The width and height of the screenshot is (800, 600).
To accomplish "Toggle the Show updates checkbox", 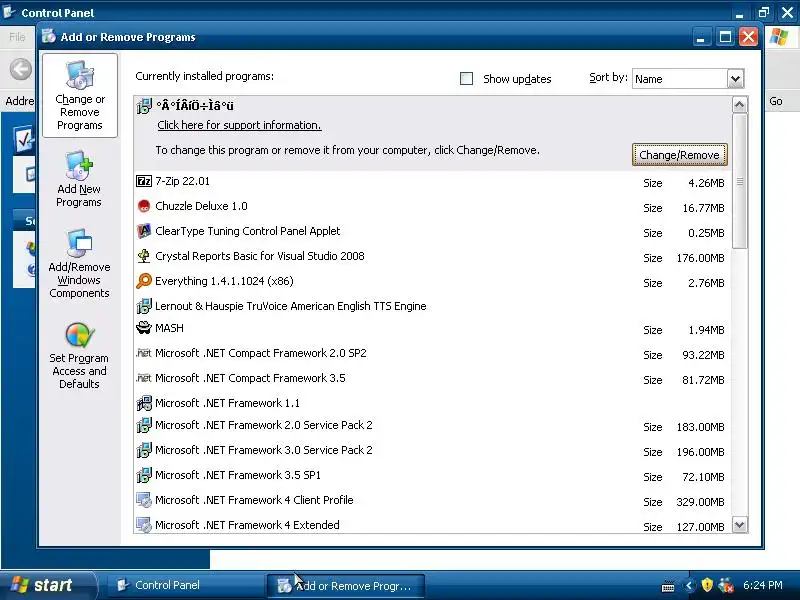I will click(x=466, y=79).
